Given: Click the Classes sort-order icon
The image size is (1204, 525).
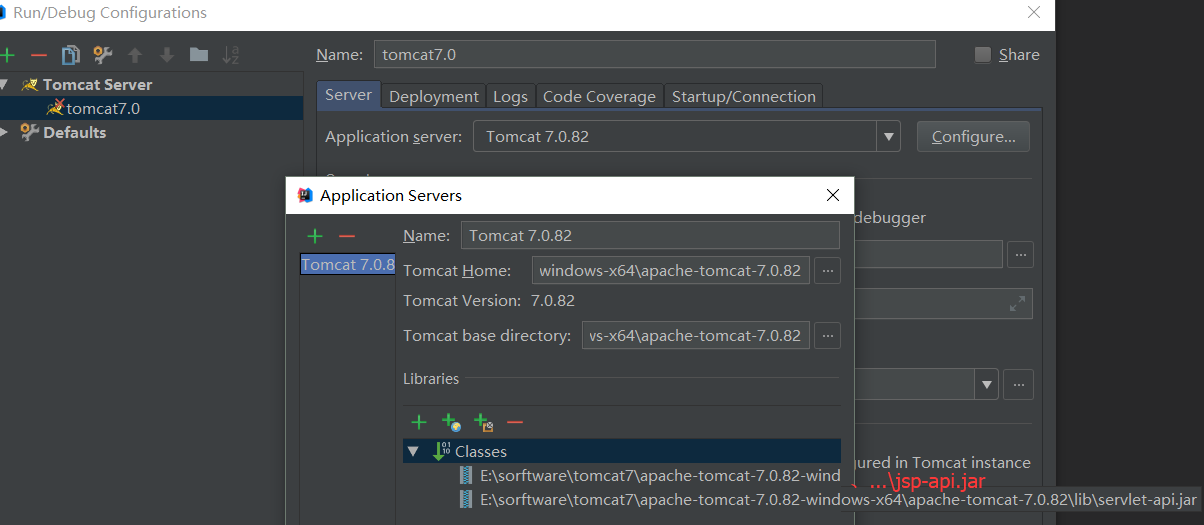Looking at the screenshot, I should [x=441, y=451].
